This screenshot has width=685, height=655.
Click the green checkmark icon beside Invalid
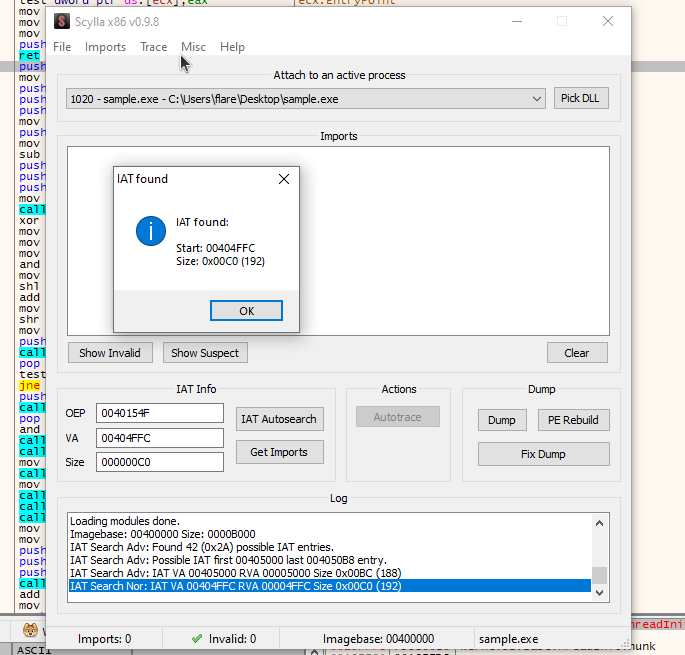pyautogui.click(x=197, y=638)
